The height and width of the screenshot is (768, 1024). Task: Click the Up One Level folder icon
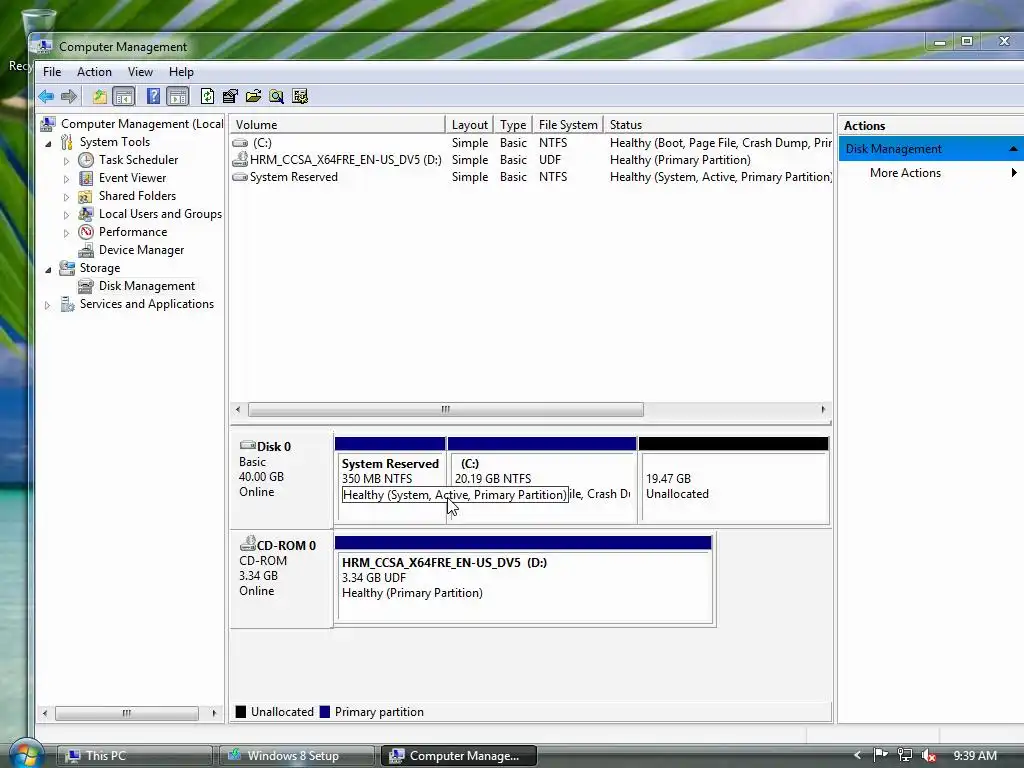[x=99, y=97]
